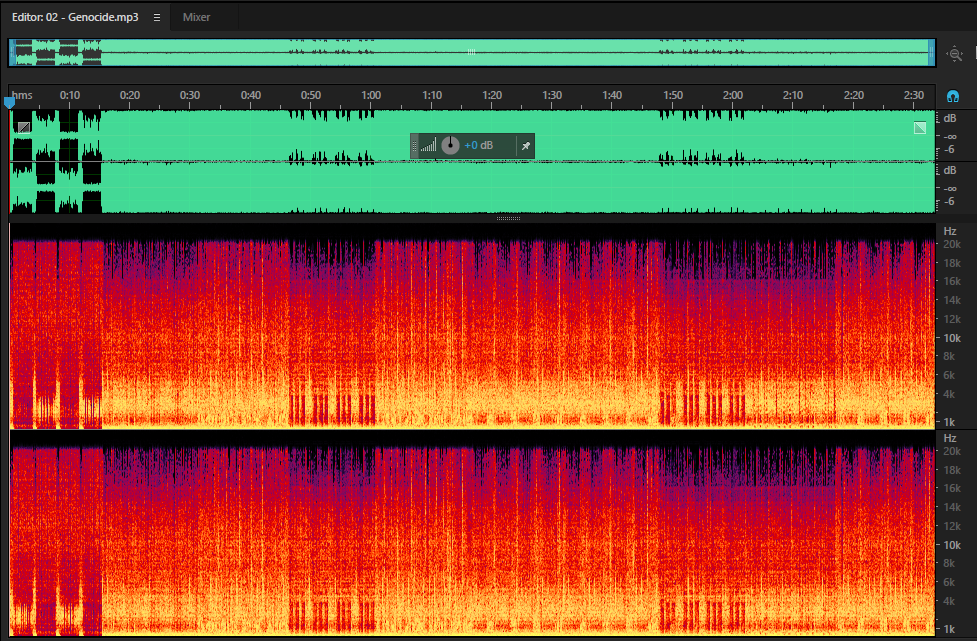This screenshot has height=641, width=977.
Task: Pin the volume HUD with the pushpin icon
Action: tap(526, 146)
